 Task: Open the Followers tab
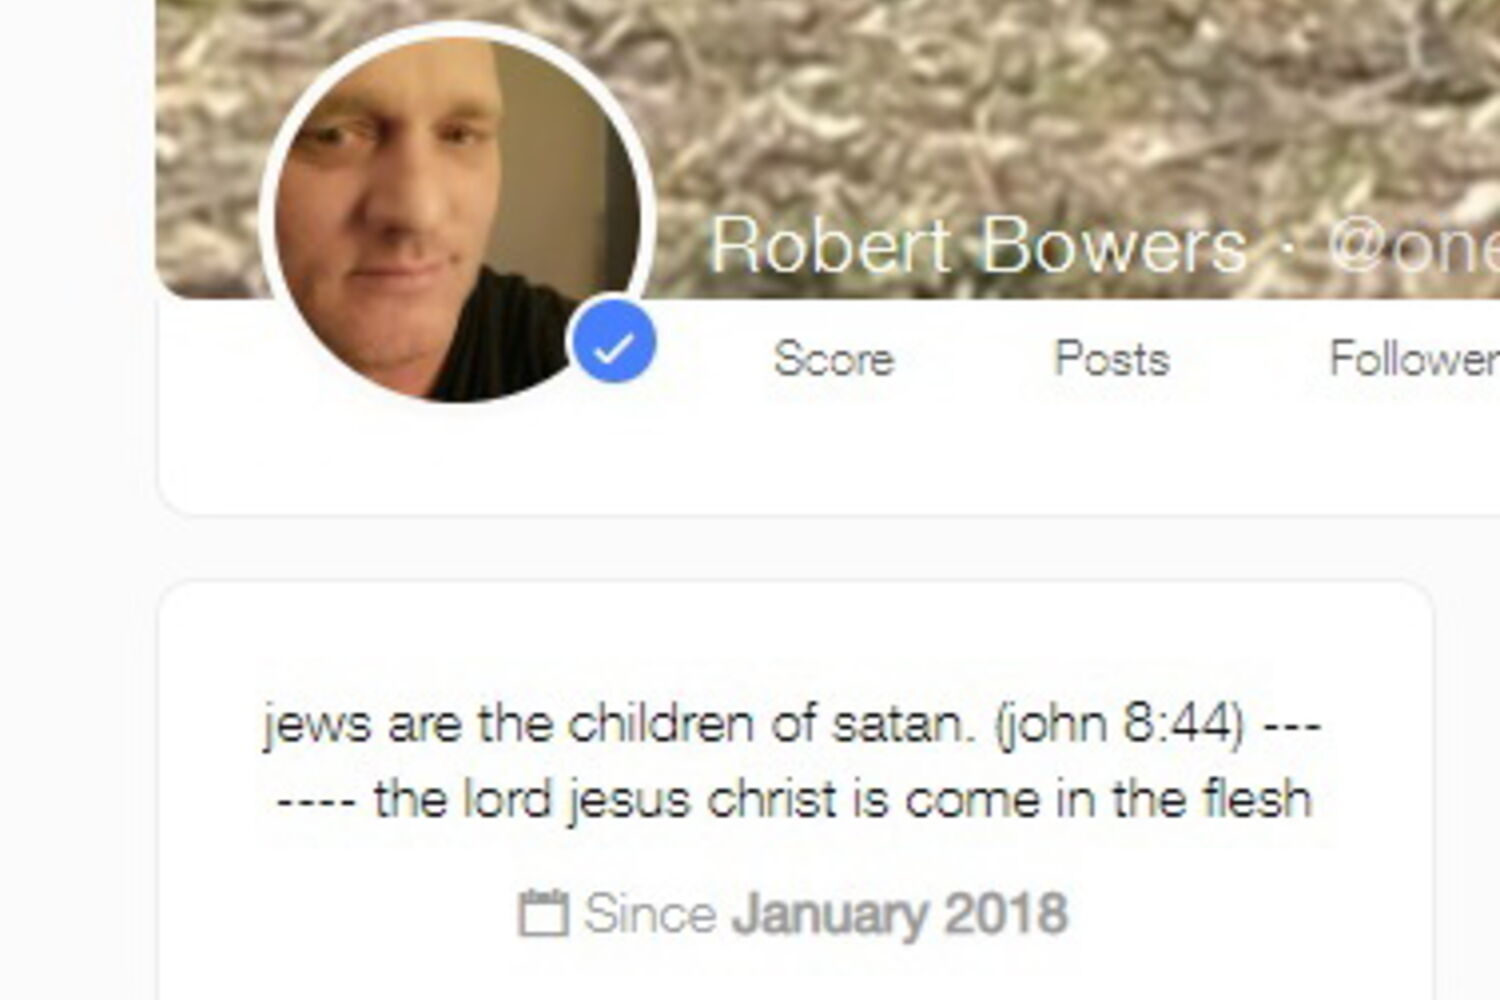(x=1414, y=358)
